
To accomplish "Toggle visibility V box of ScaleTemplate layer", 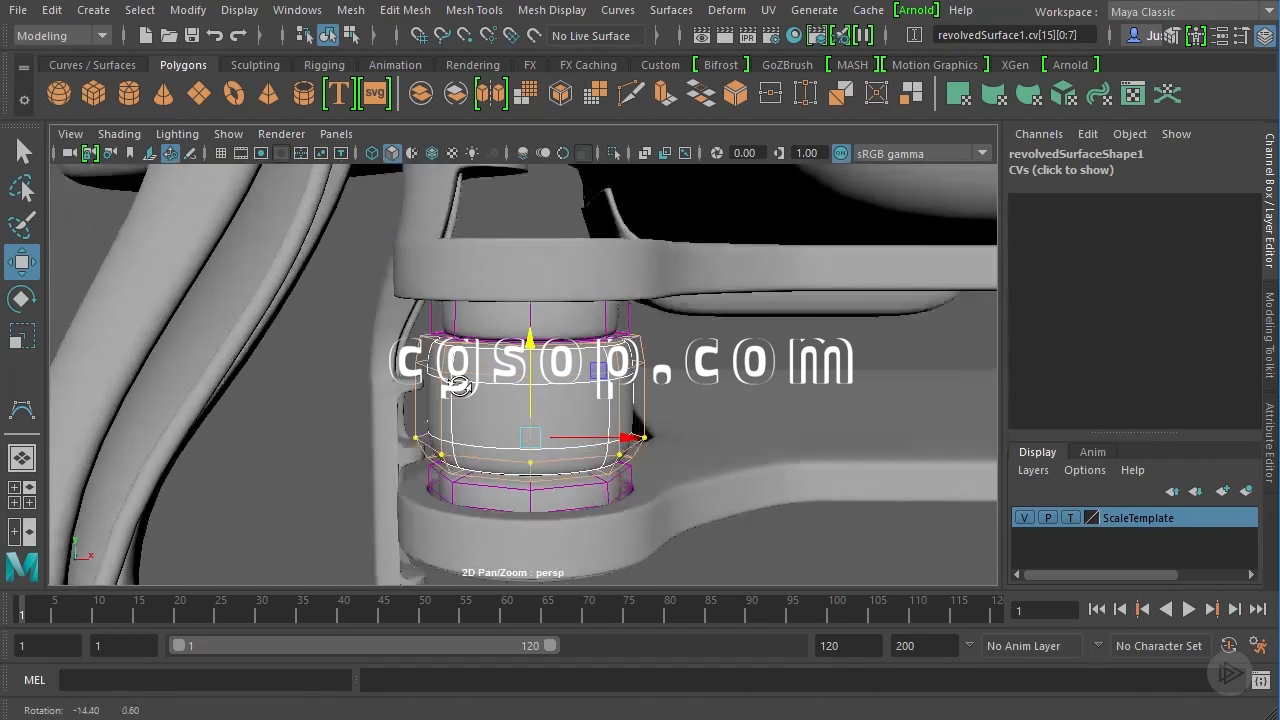I will point(1024,518).
